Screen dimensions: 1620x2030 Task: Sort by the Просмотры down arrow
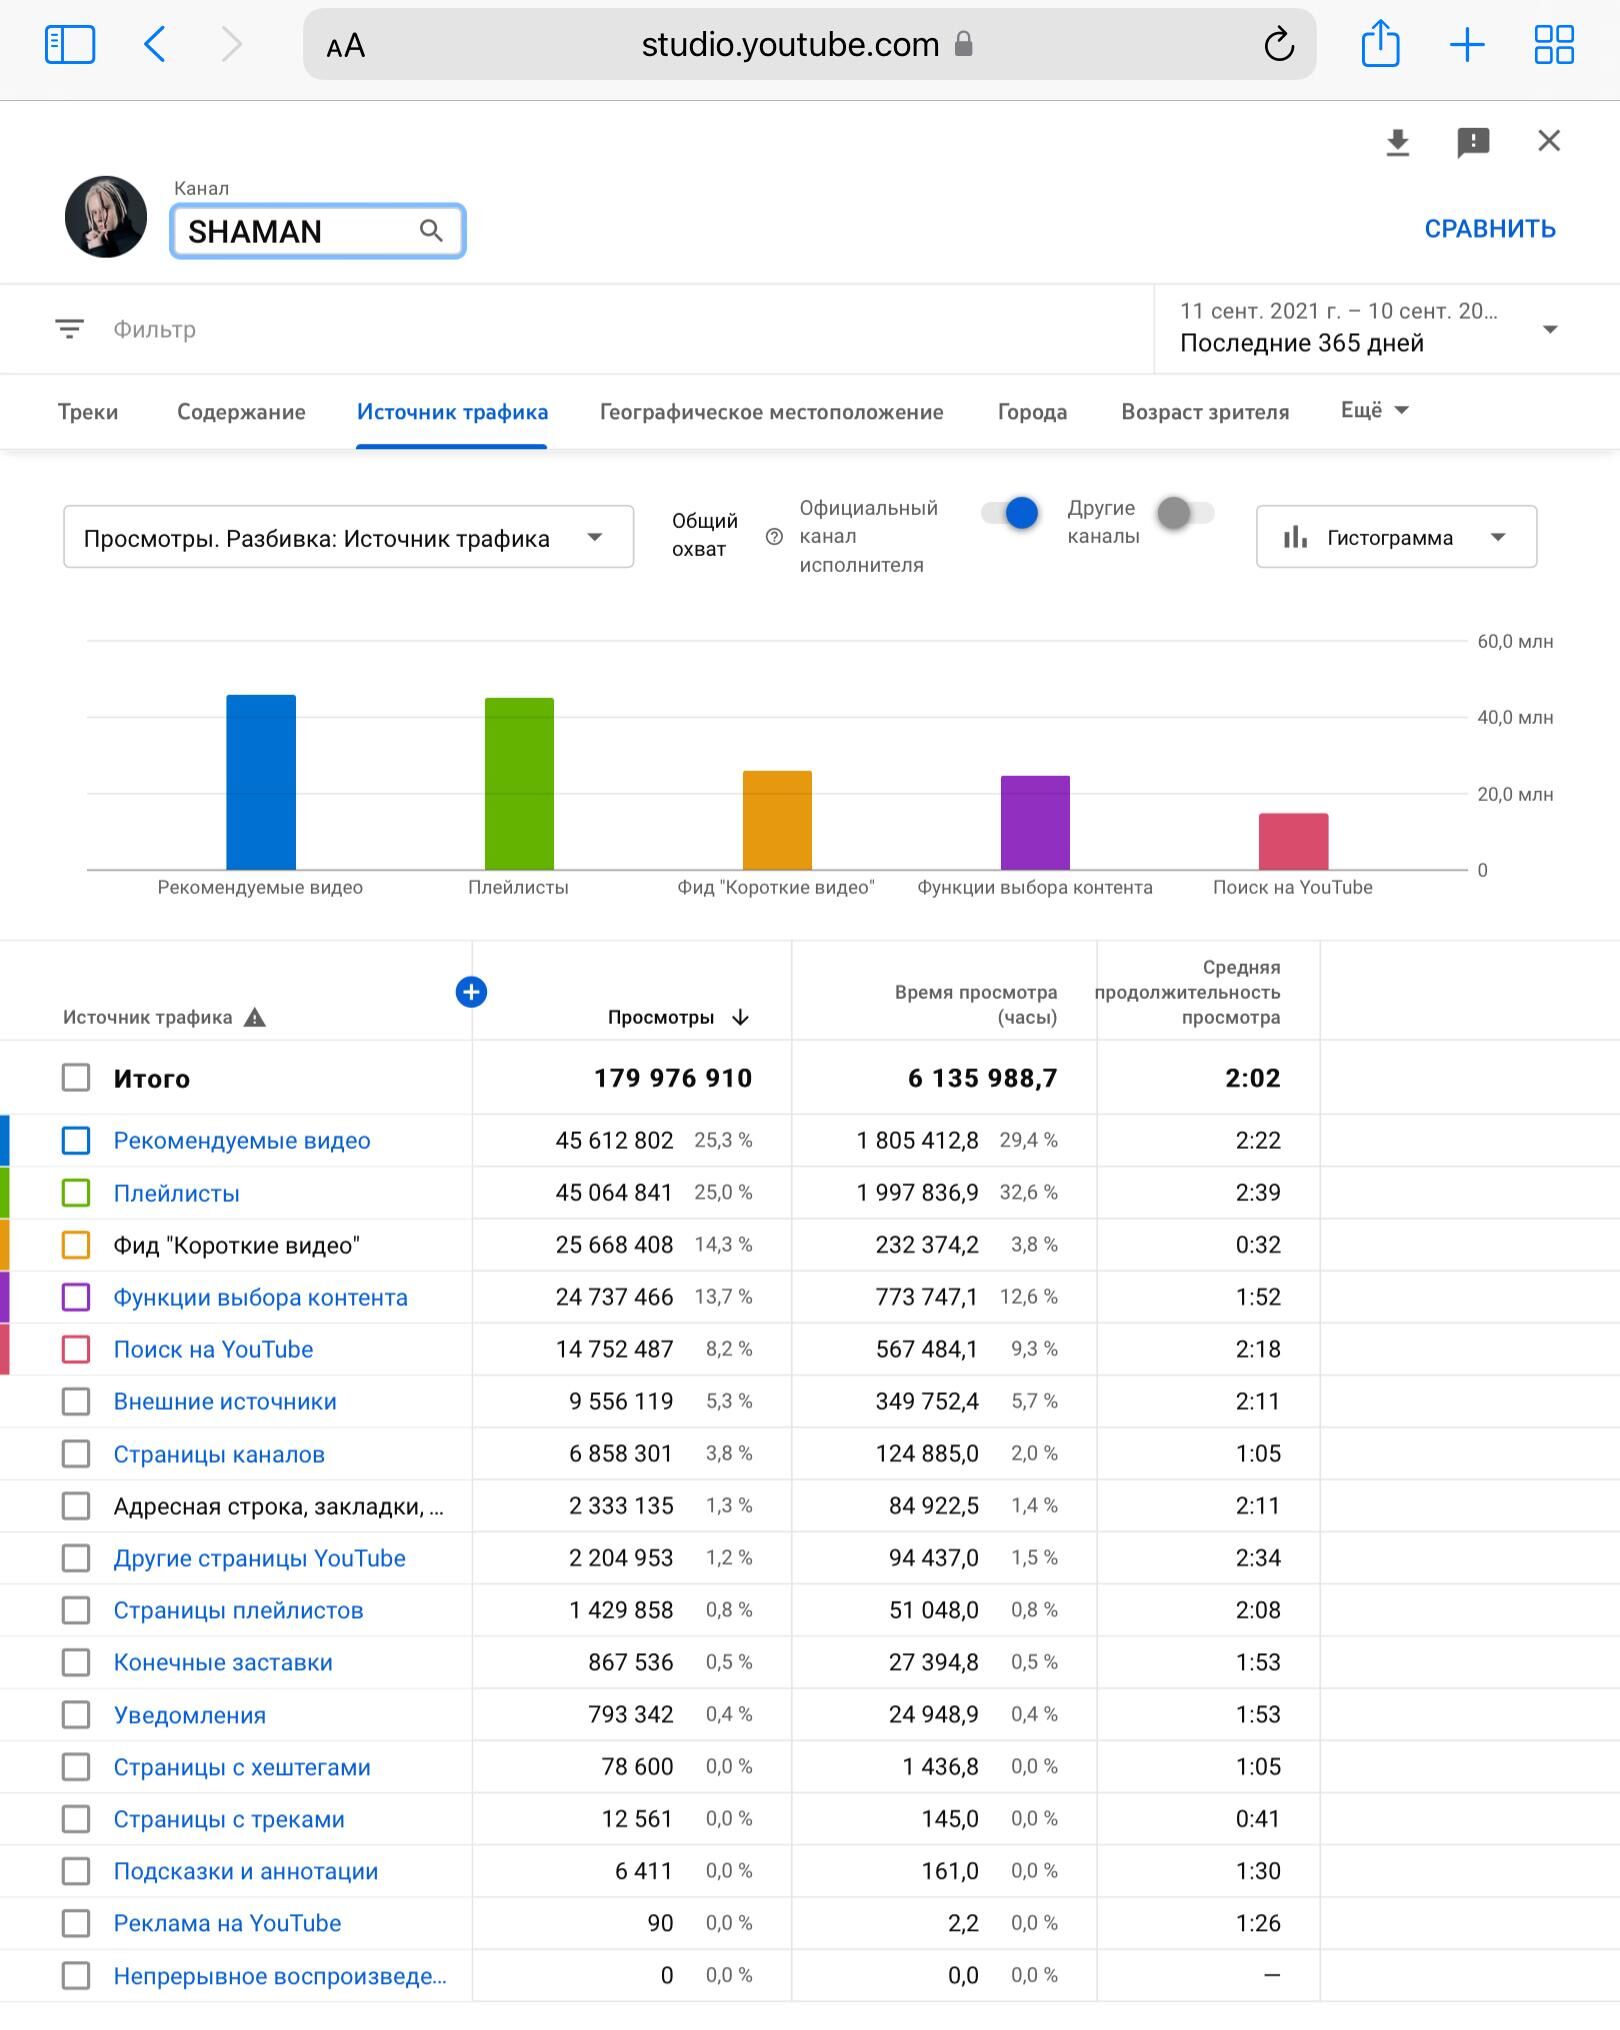tap(740, 1018)
